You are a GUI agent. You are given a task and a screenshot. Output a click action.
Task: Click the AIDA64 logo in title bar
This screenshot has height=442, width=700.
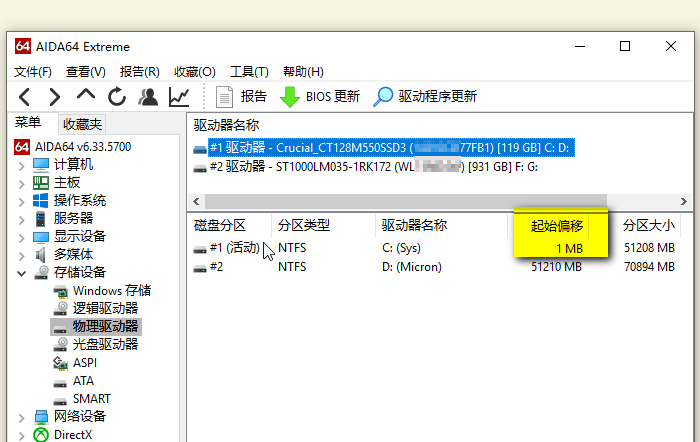23,46
